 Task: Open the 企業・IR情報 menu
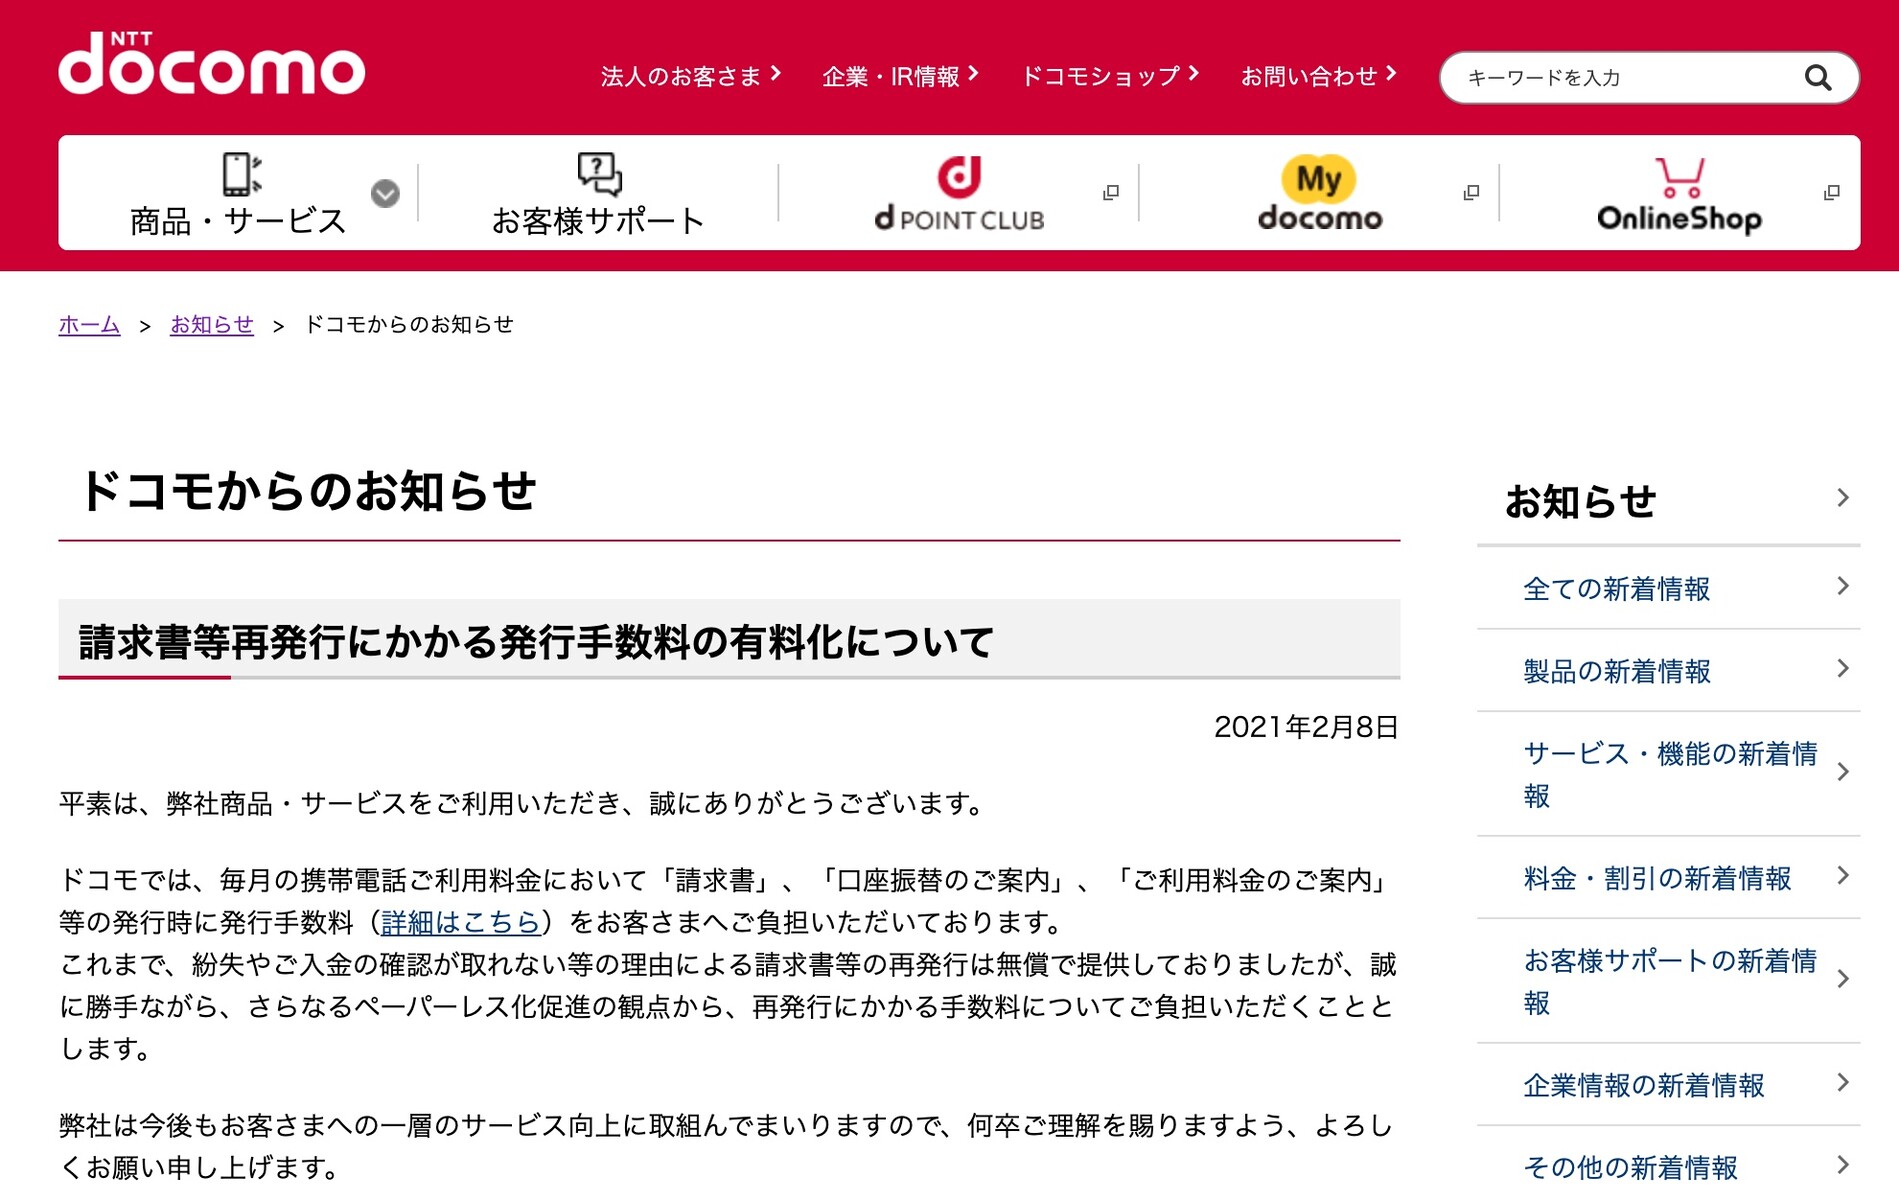(897, 76)
